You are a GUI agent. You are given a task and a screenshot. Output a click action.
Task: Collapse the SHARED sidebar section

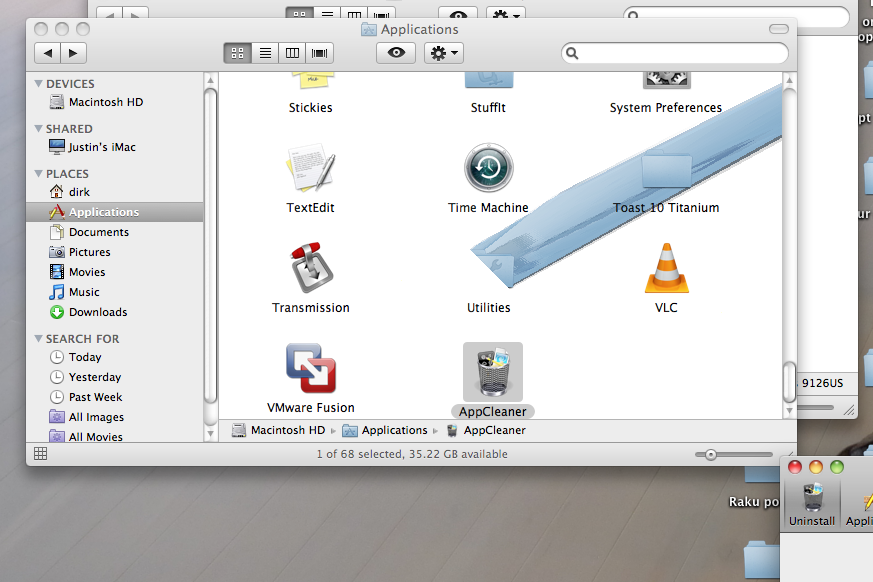[38, 129]
